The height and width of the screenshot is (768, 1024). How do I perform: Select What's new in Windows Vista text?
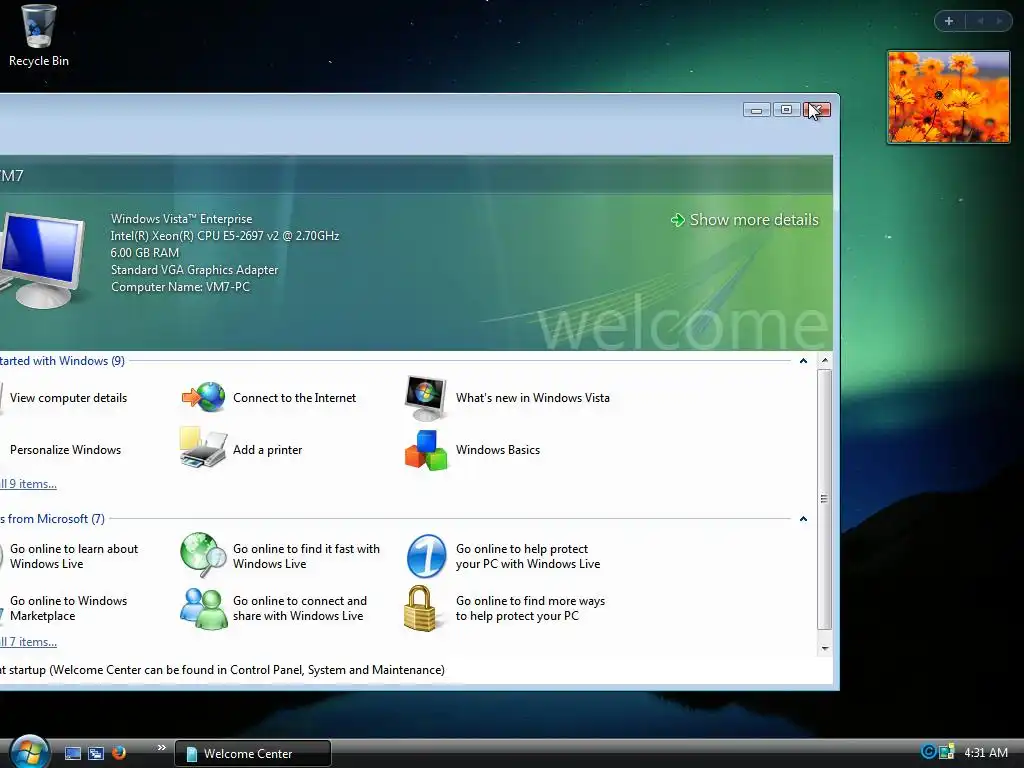(x=533, y=398)
